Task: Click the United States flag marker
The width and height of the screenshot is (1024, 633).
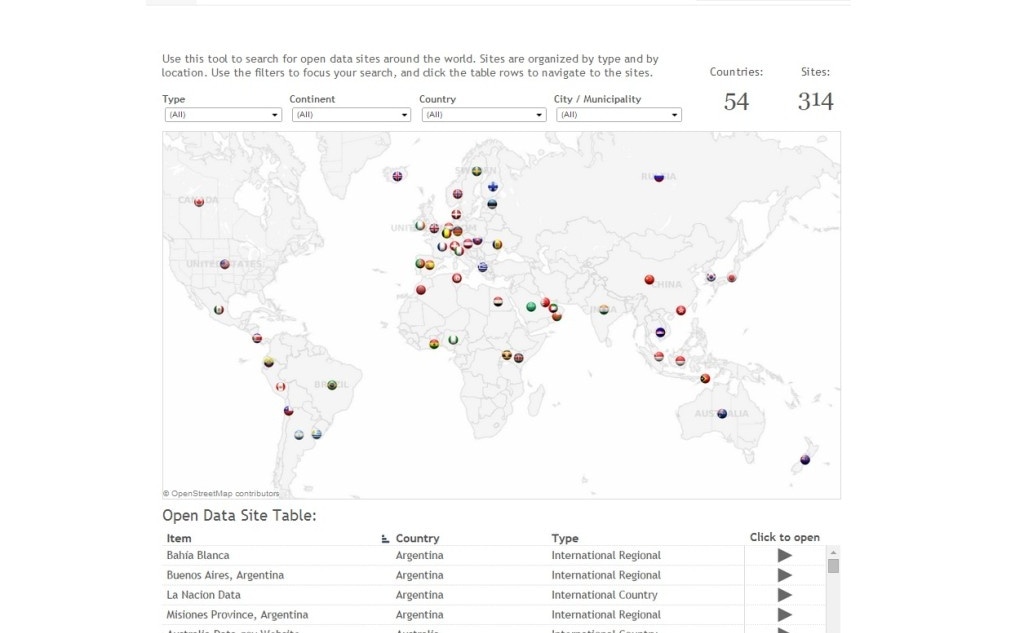Action: tap(224, 264)
